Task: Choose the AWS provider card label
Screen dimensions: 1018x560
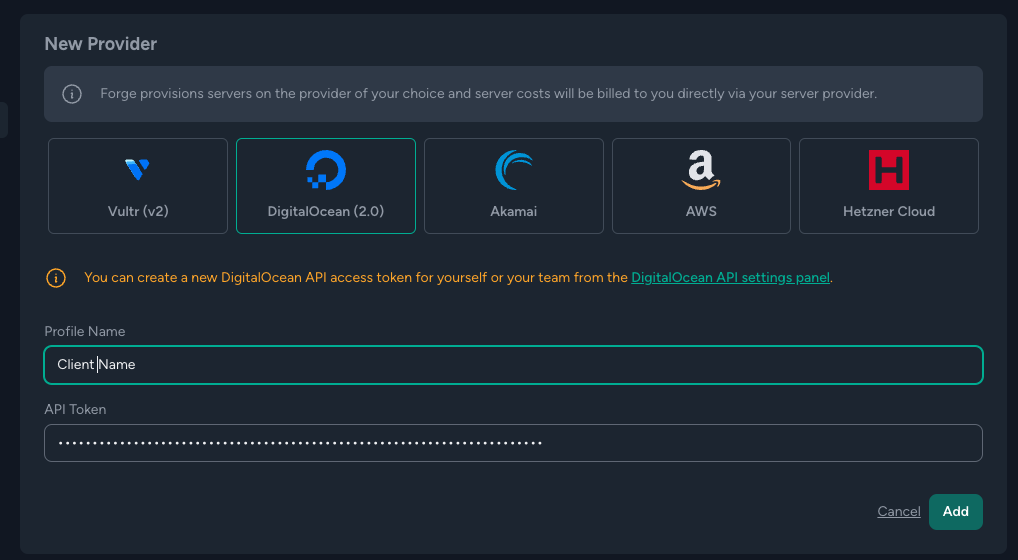Action: (701, 212)
